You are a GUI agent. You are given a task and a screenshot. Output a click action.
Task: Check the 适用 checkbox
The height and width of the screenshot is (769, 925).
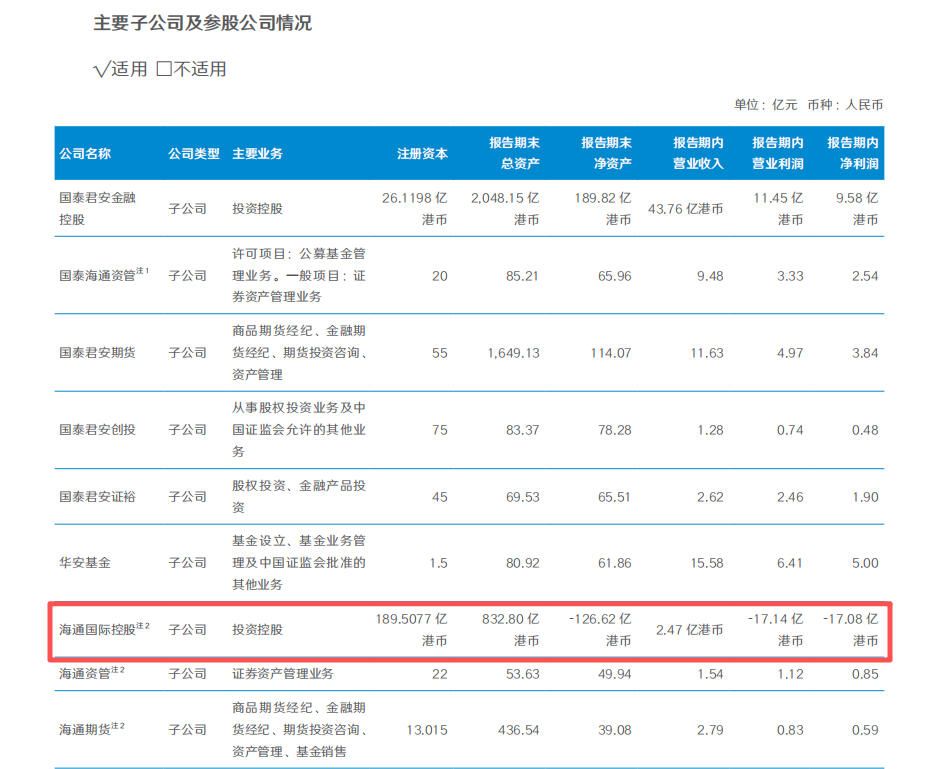tap(100, 69)
